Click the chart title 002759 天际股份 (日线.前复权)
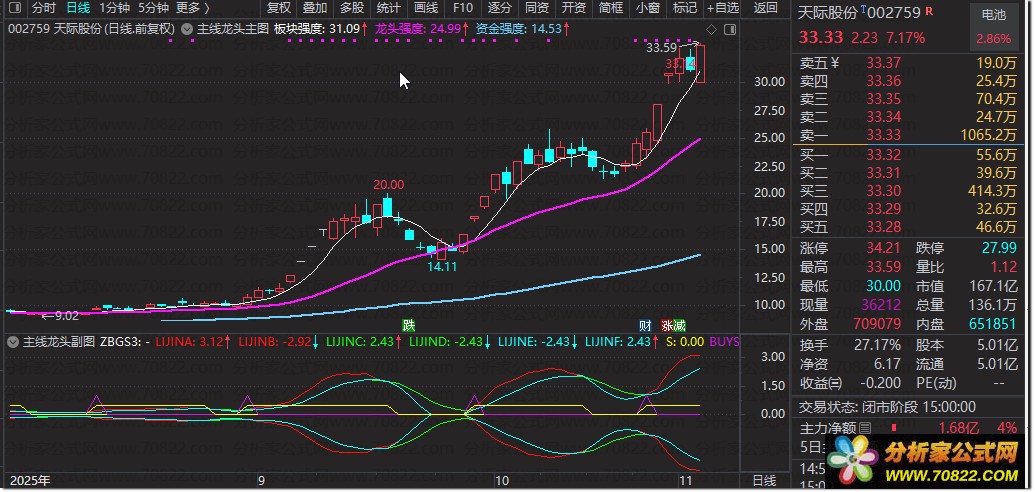This screenshot has height=492, width=1035. (91, 29)
